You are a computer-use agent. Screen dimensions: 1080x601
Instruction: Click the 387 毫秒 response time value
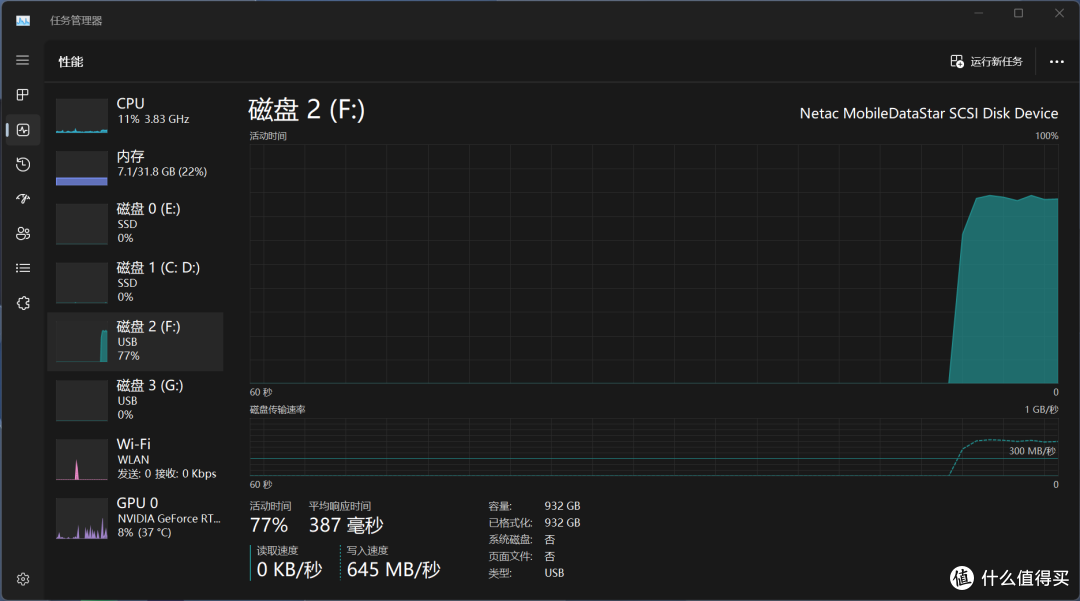[x=346, y=525]
